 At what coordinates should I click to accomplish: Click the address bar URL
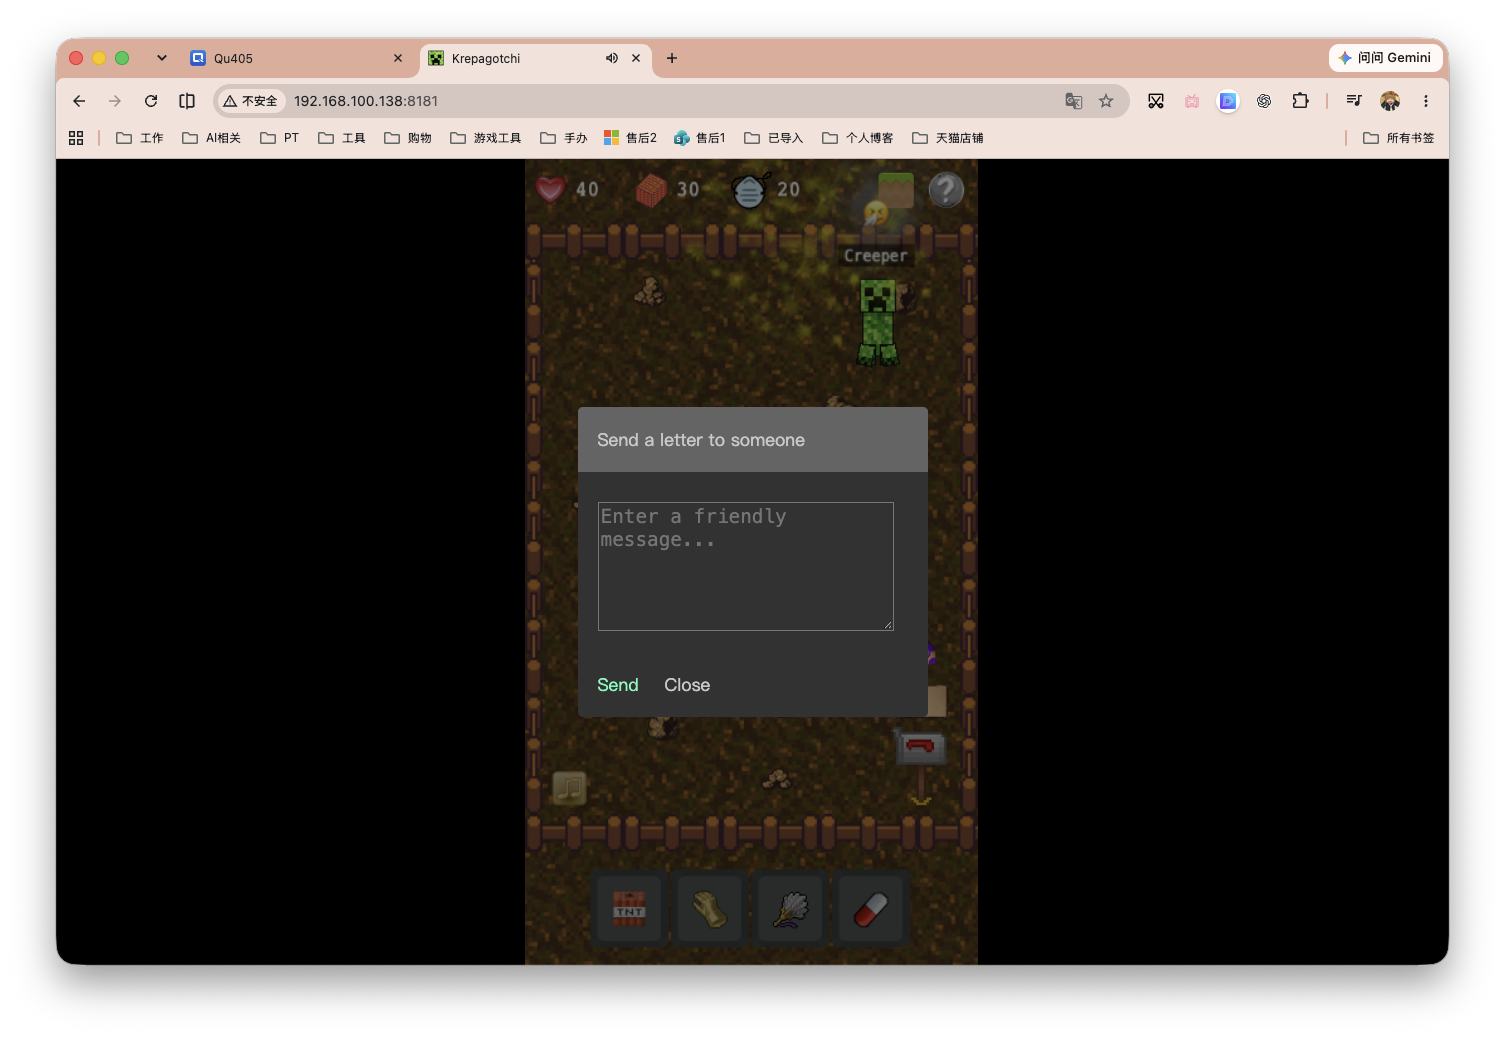click(x=366, y=101)
